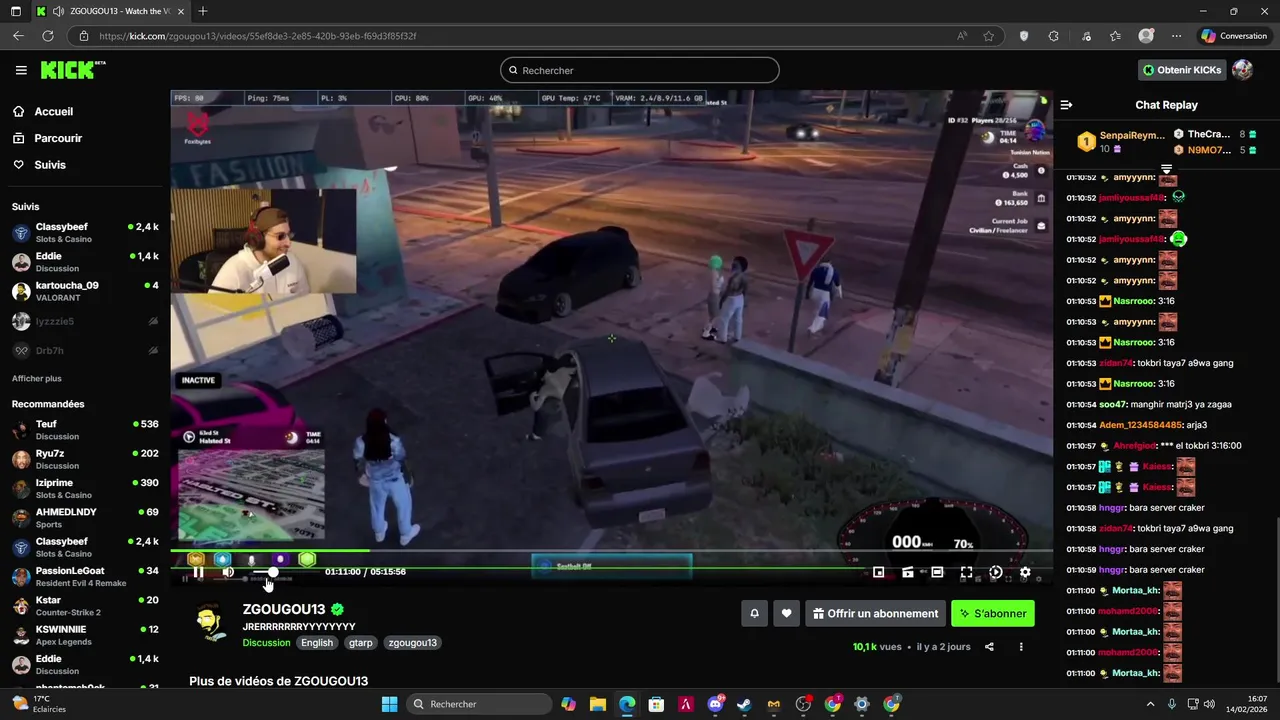
Task: Select the zgougou13 tag
Action: point(413,643)
